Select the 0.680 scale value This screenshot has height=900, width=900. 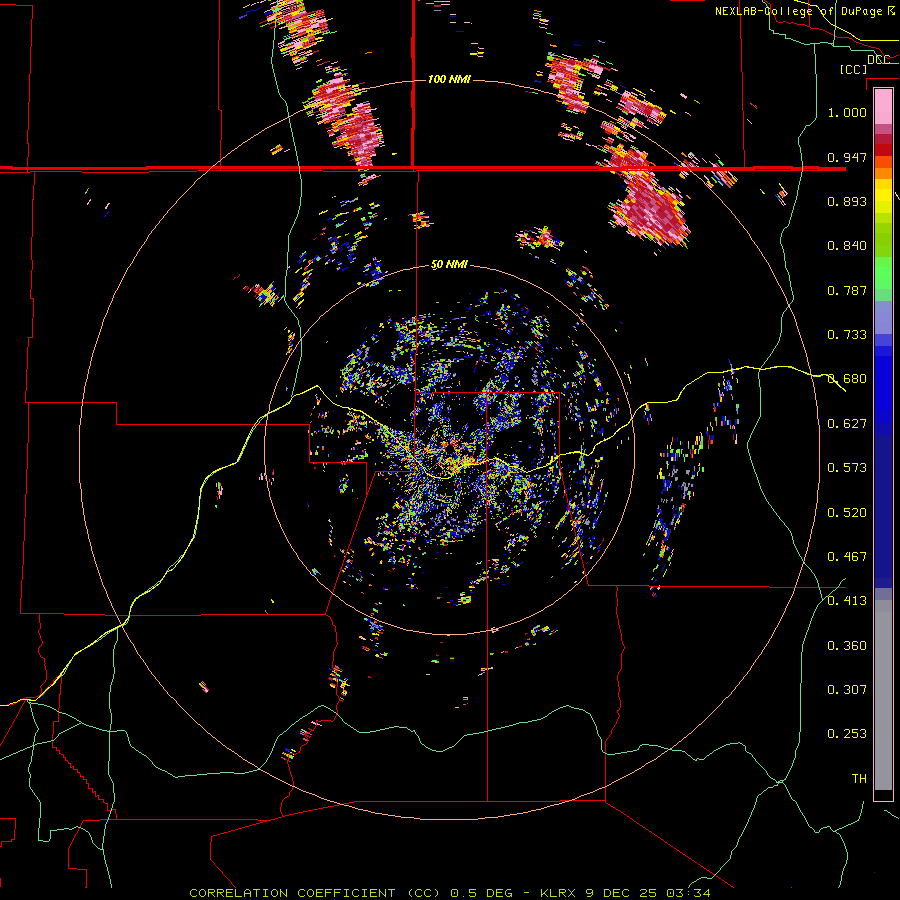847,379
